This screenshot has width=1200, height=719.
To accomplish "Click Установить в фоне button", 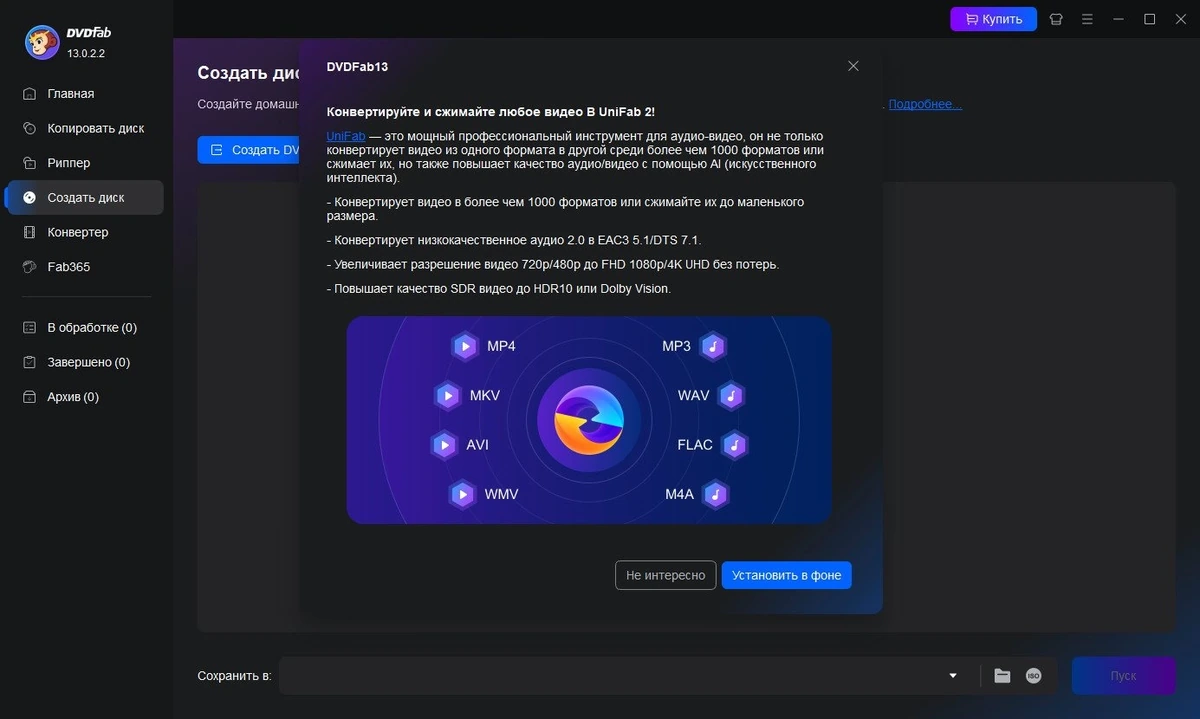I will click(x=787, y=575).
